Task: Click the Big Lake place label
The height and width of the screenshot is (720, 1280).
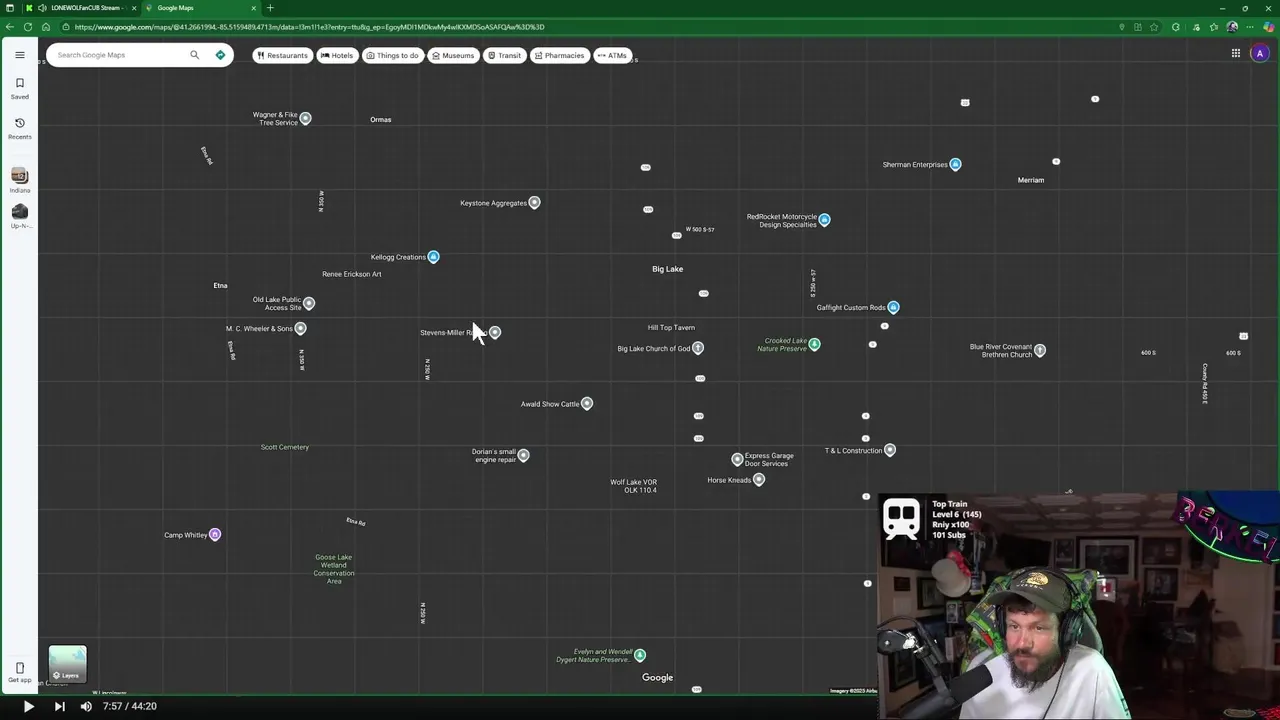Action: (x=668, y=269)
